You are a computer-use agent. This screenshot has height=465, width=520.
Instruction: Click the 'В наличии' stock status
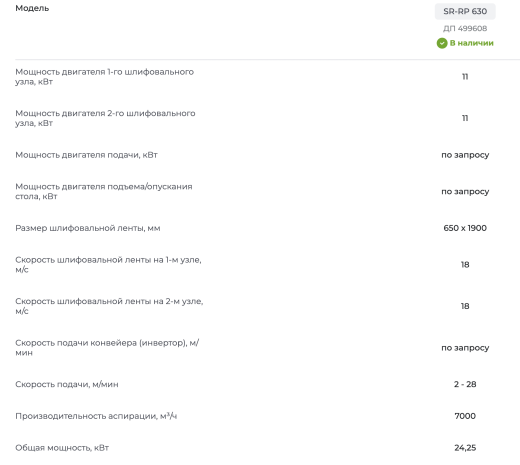471,43
